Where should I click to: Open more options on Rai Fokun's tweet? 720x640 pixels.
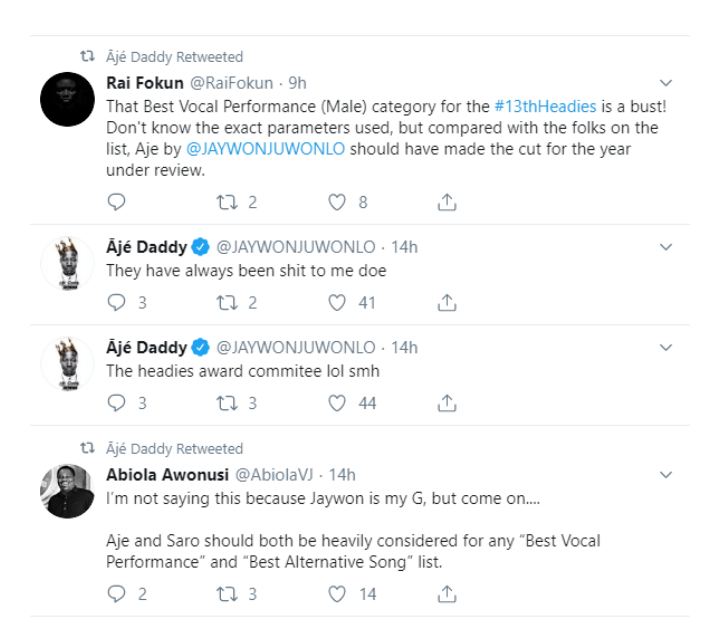[667, 82]
